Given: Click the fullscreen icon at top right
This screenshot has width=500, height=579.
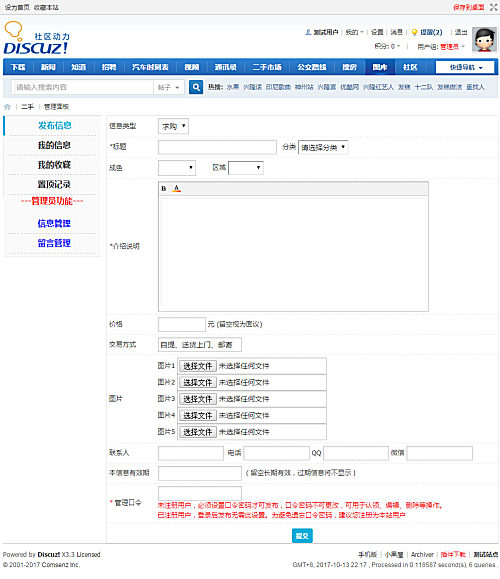Looking at the screenshot, I should (493, 7).
